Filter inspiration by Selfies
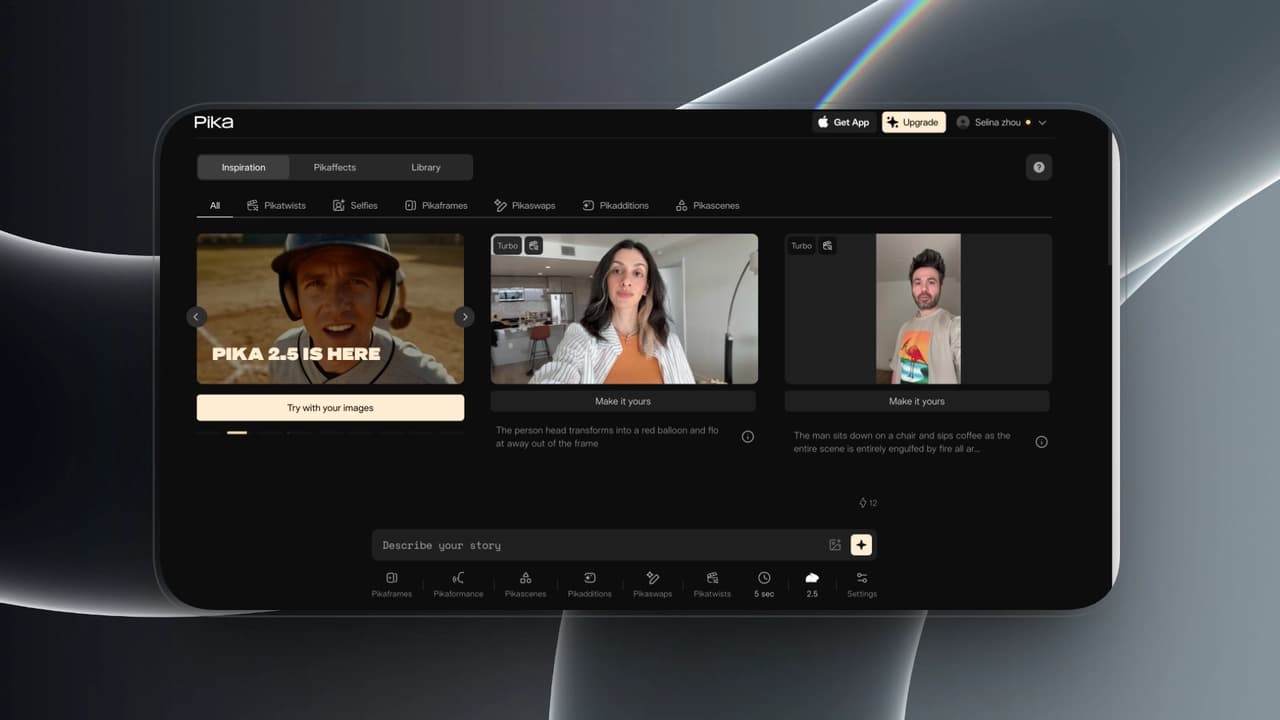The width and height of the screenshot is (1280, 720). [355, 205]
